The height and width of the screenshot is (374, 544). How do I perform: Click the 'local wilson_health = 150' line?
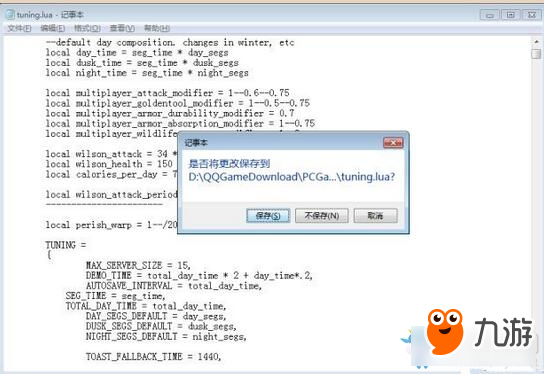tap(110, 164)
